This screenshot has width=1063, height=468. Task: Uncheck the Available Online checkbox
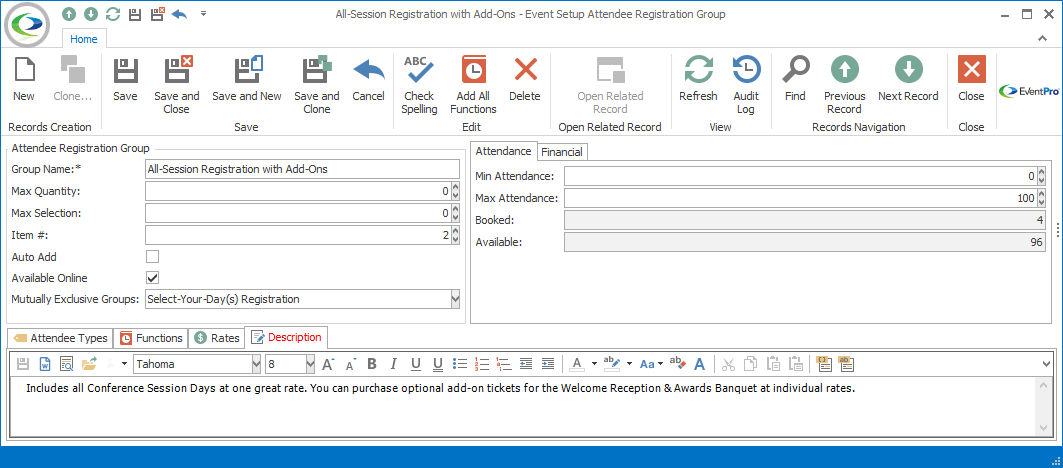click(153, 277)
